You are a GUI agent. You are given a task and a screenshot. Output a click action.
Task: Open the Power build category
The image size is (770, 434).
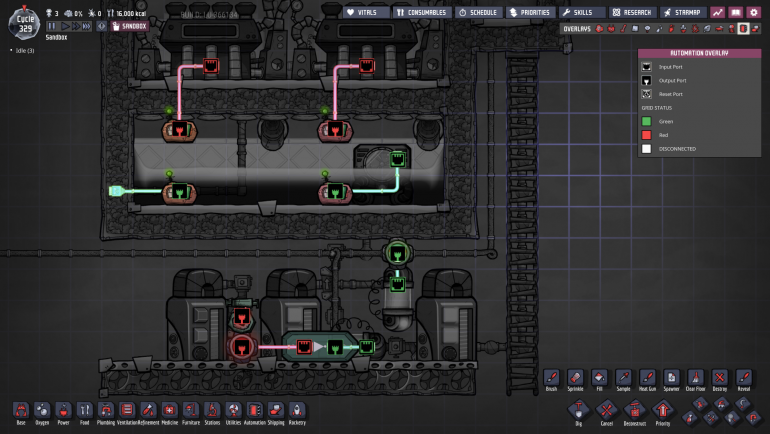63,411
